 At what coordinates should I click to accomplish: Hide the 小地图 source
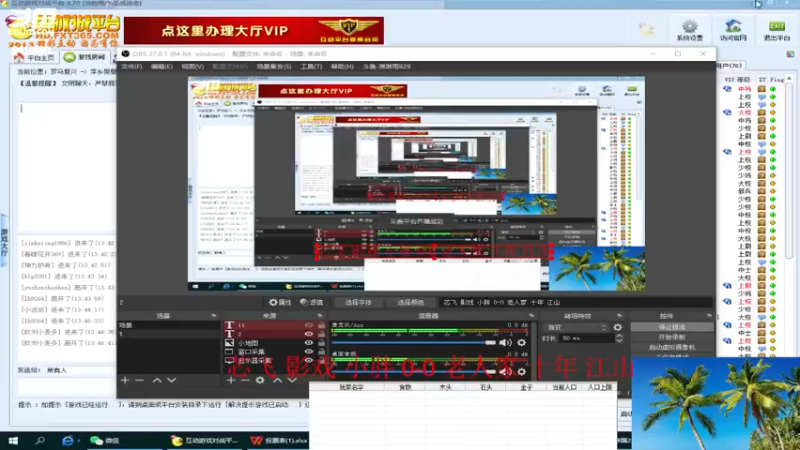(309, 343)
